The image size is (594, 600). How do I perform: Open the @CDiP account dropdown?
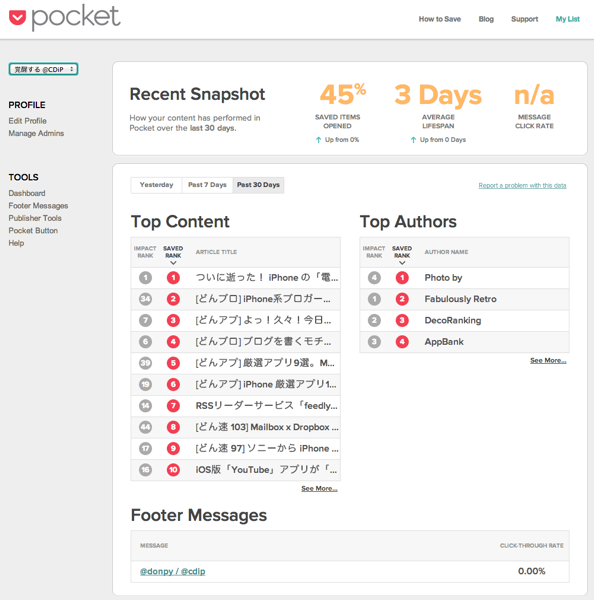coord(43,69)
